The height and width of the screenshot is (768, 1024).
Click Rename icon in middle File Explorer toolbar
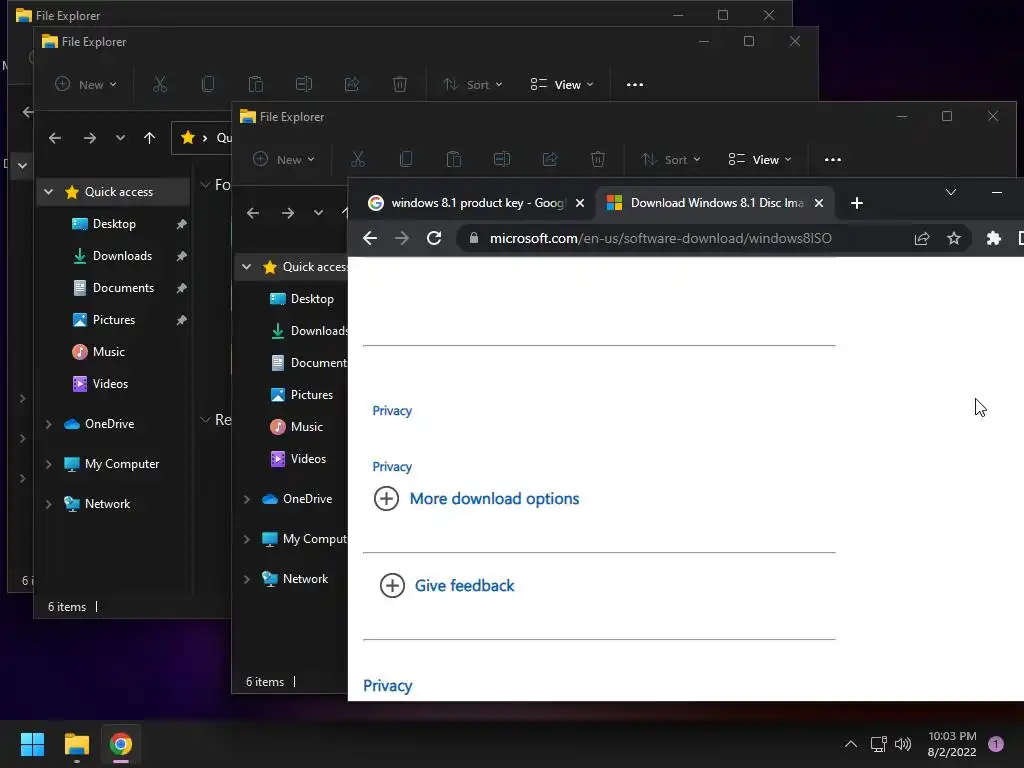[x=304, y=84]
